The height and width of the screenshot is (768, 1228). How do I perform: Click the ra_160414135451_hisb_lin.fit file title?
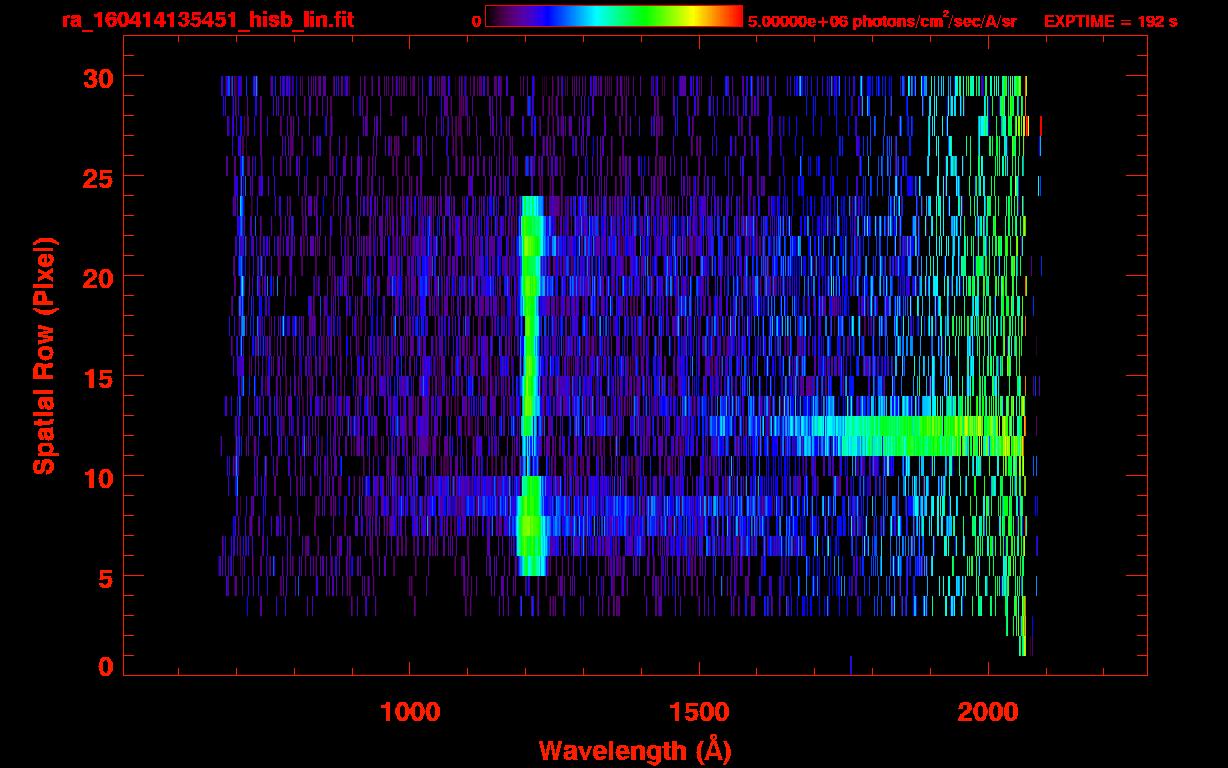click(x=207, y=20)
